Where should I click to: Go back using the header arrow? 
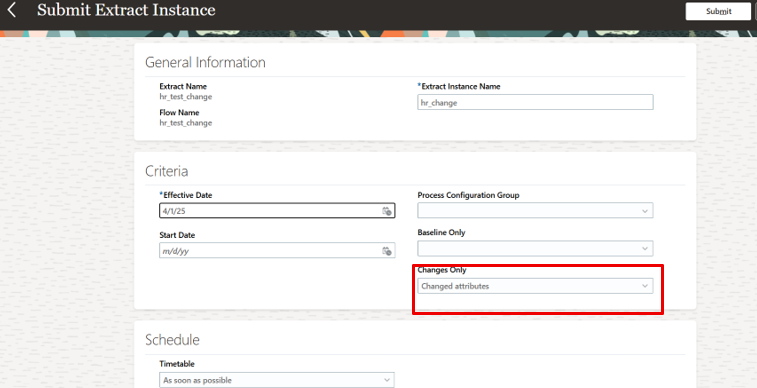tap(12, 10)
